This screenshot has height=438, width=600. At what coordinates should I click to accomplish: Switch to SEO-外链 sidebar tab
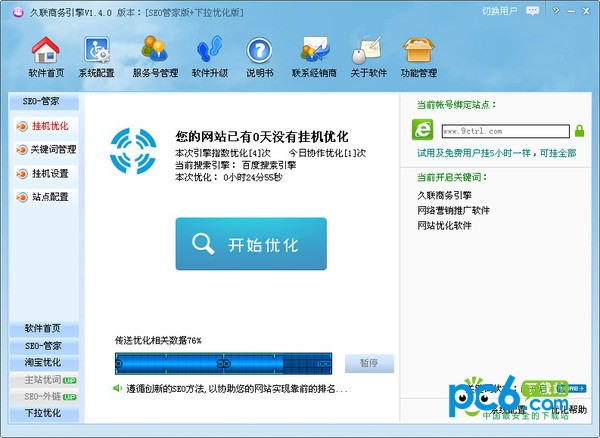pyautogui.click(x=44, y=397)
